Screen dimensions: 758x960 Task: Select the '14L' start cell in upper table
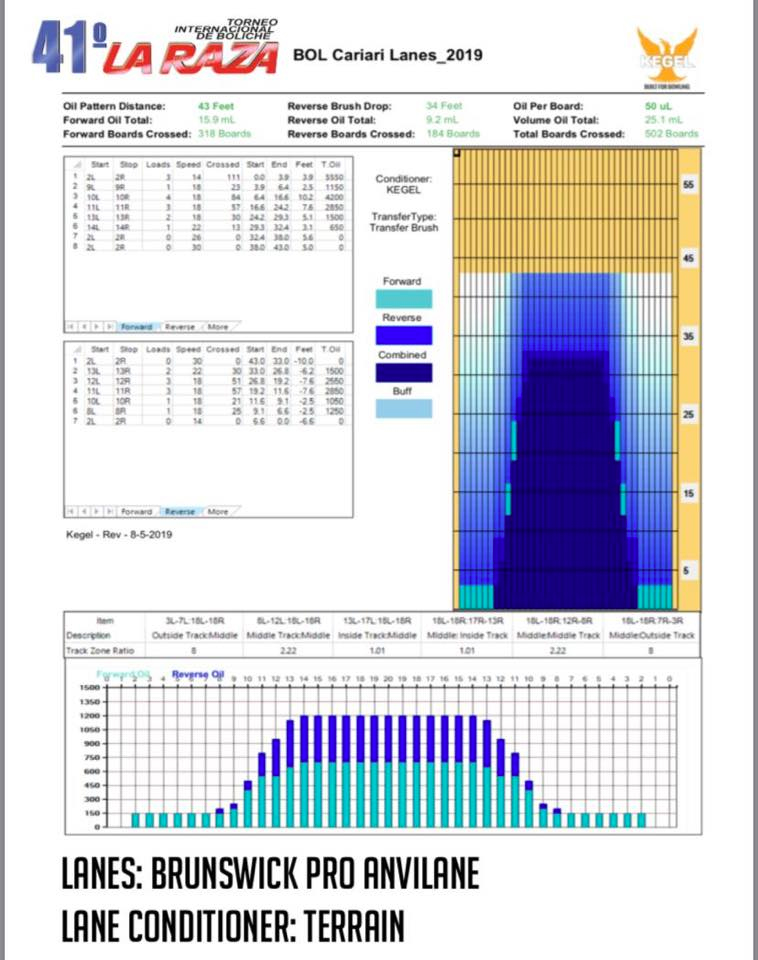(93, 227)
